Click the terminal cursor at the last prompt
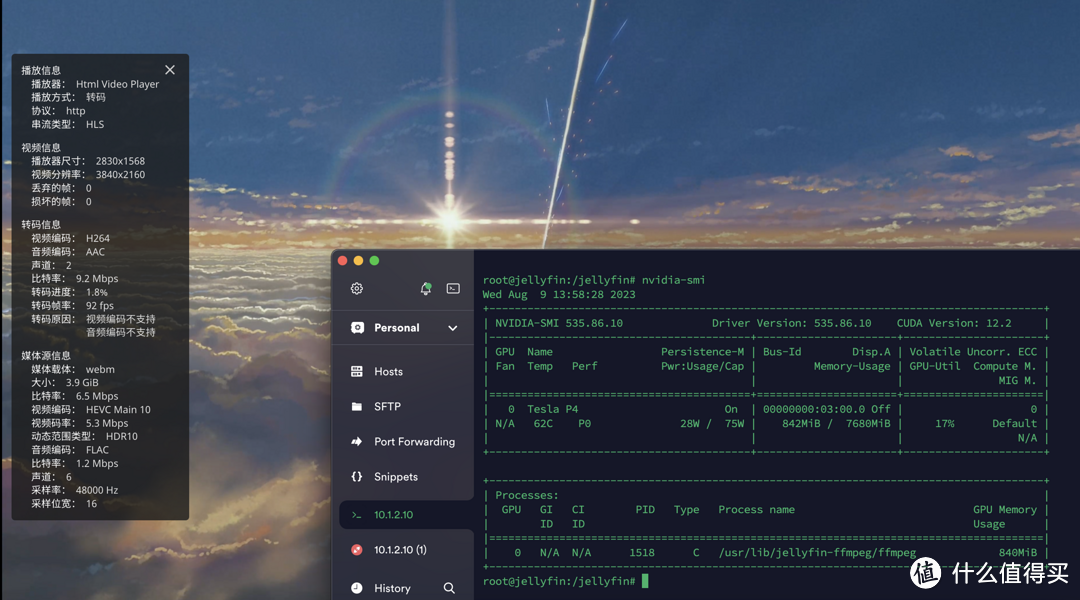Viewport: 1080px width, 600px height. click(x=645, y=581)
